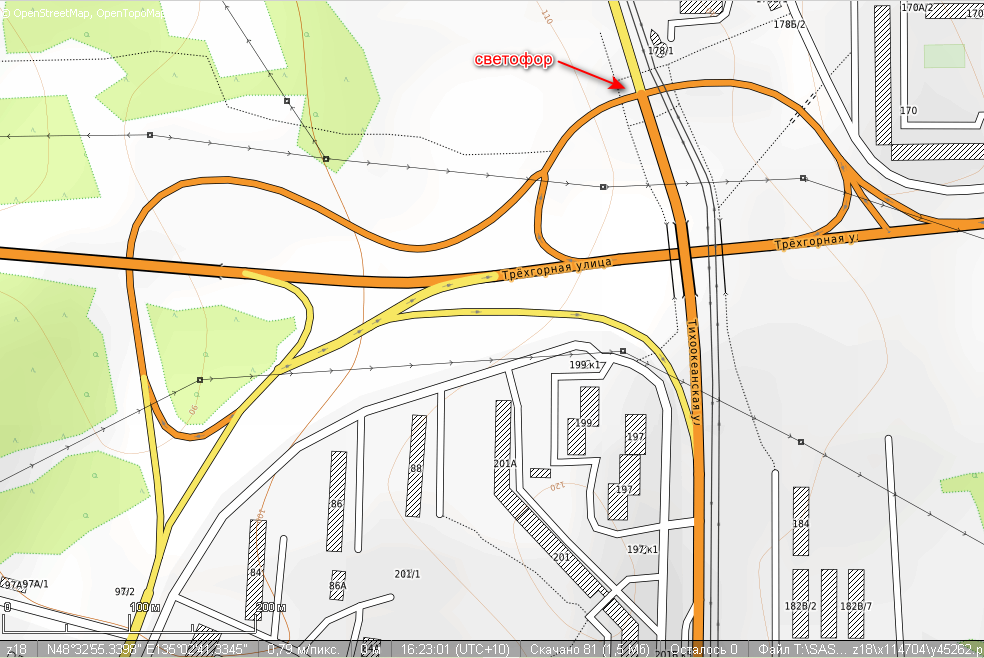Click the power pylon marker near 199 к1
This screenshot has height=658, width=984.
(623, 351)
